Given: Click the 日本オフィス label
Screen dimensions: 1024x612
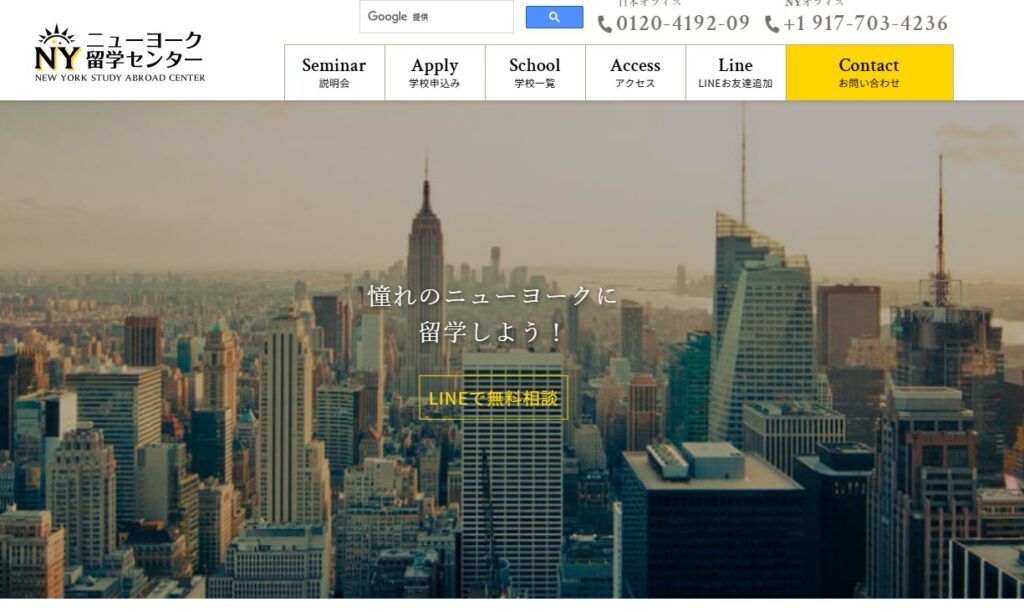Looking at the screenshot, I should 650,3.
